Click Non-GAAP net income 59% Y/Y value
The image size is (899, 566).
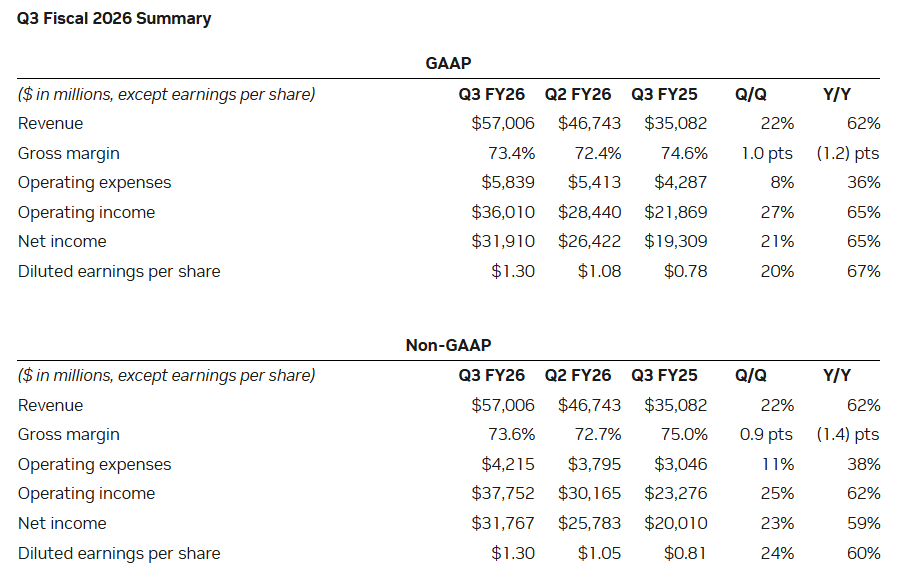pyautogui.click(x=863, y=523)
